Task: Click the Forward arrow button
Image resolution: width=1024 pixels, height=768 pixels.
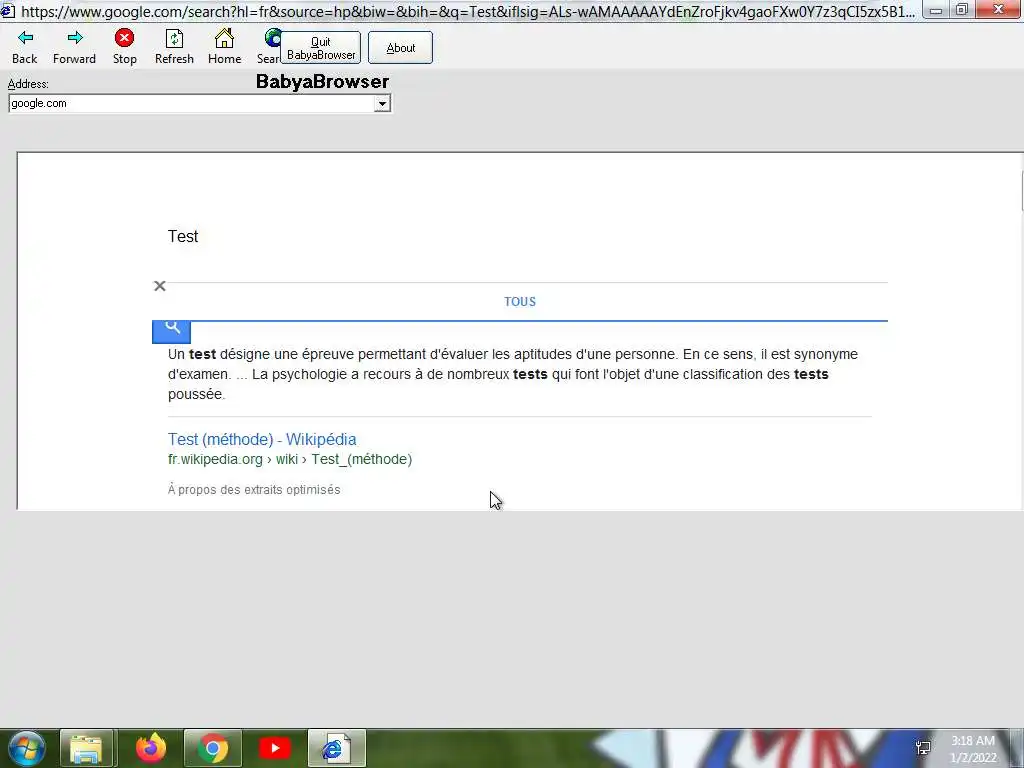Action: pos(74,47)
